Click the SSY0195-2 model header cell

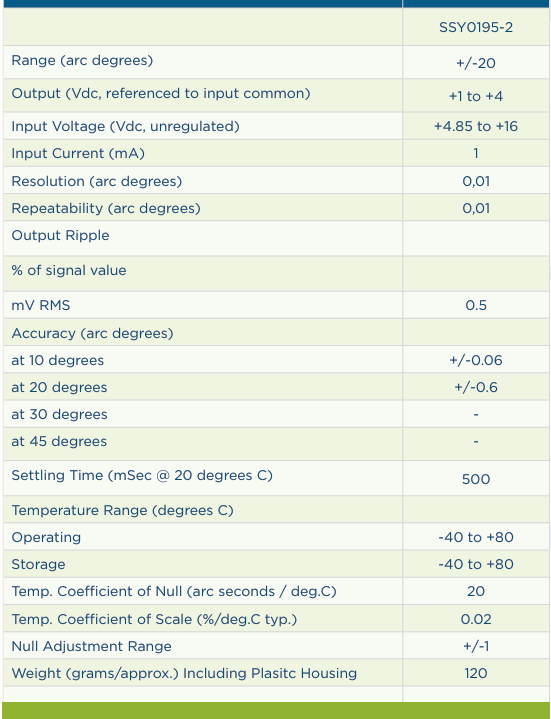(x=476, y=28)
